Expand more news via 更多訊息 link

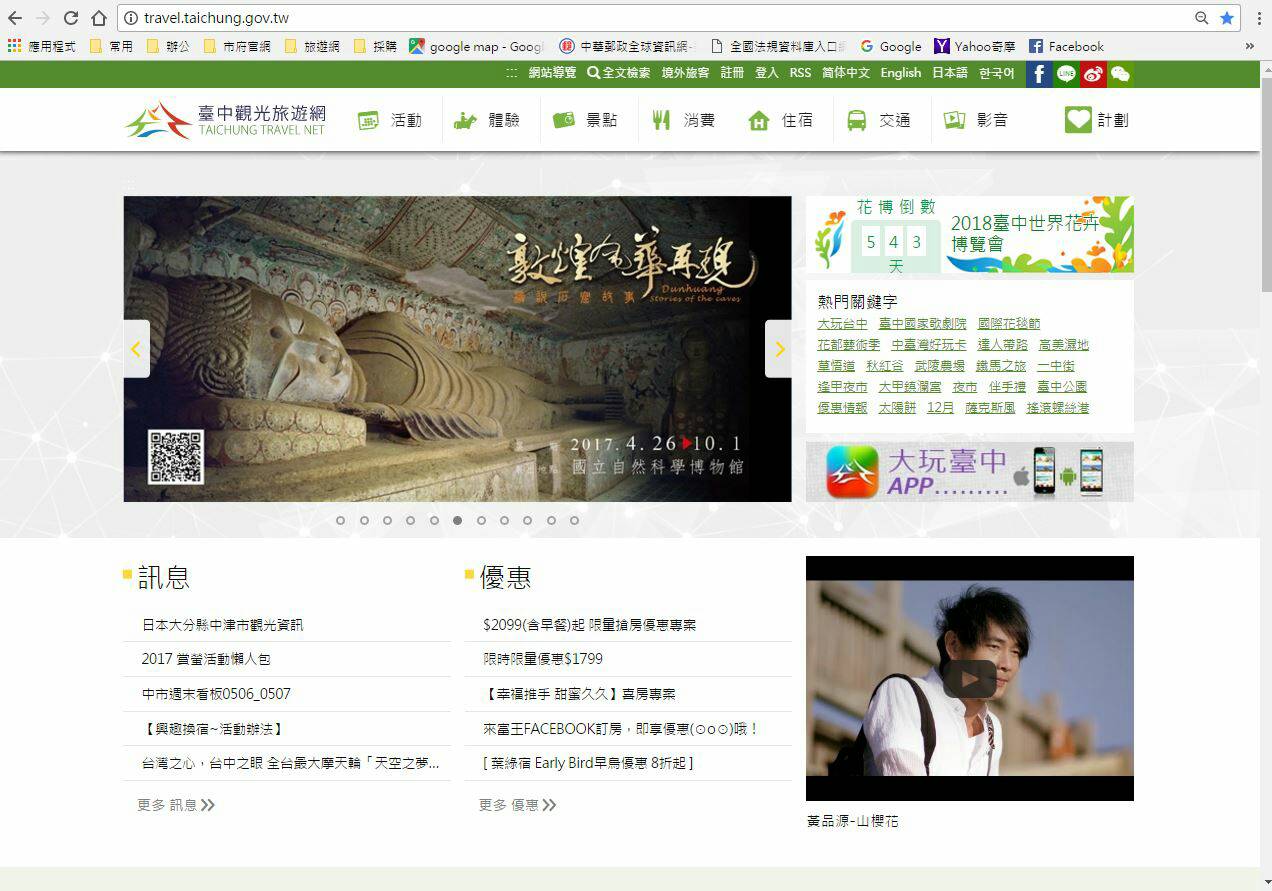tap(176, 805)
